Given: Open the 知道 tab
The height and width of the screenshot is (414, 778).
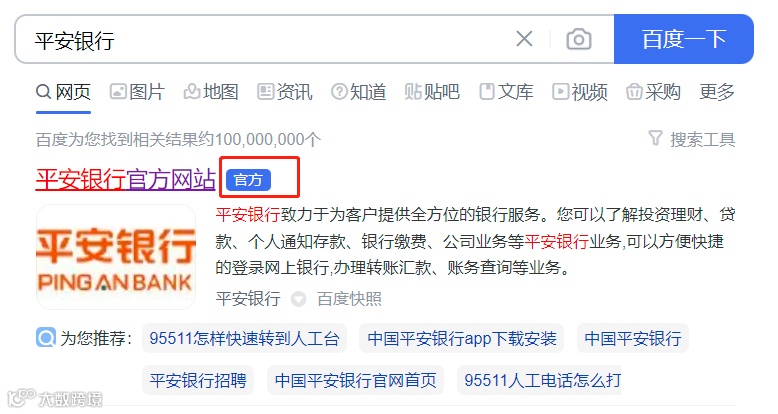Looking at the screenshot, I should 358,92.
